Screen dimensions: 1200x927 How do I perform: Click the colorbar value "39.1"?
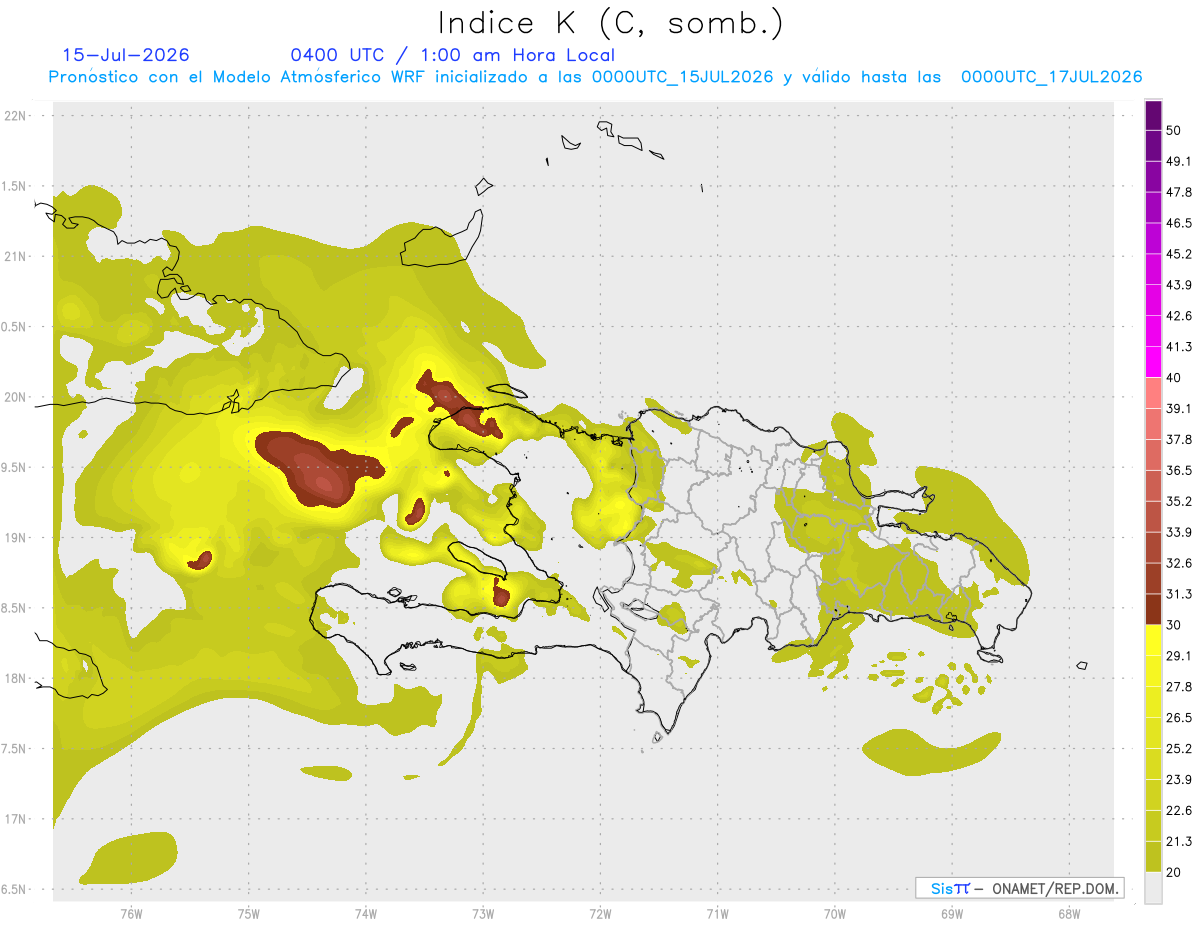tap(1179, 408)
